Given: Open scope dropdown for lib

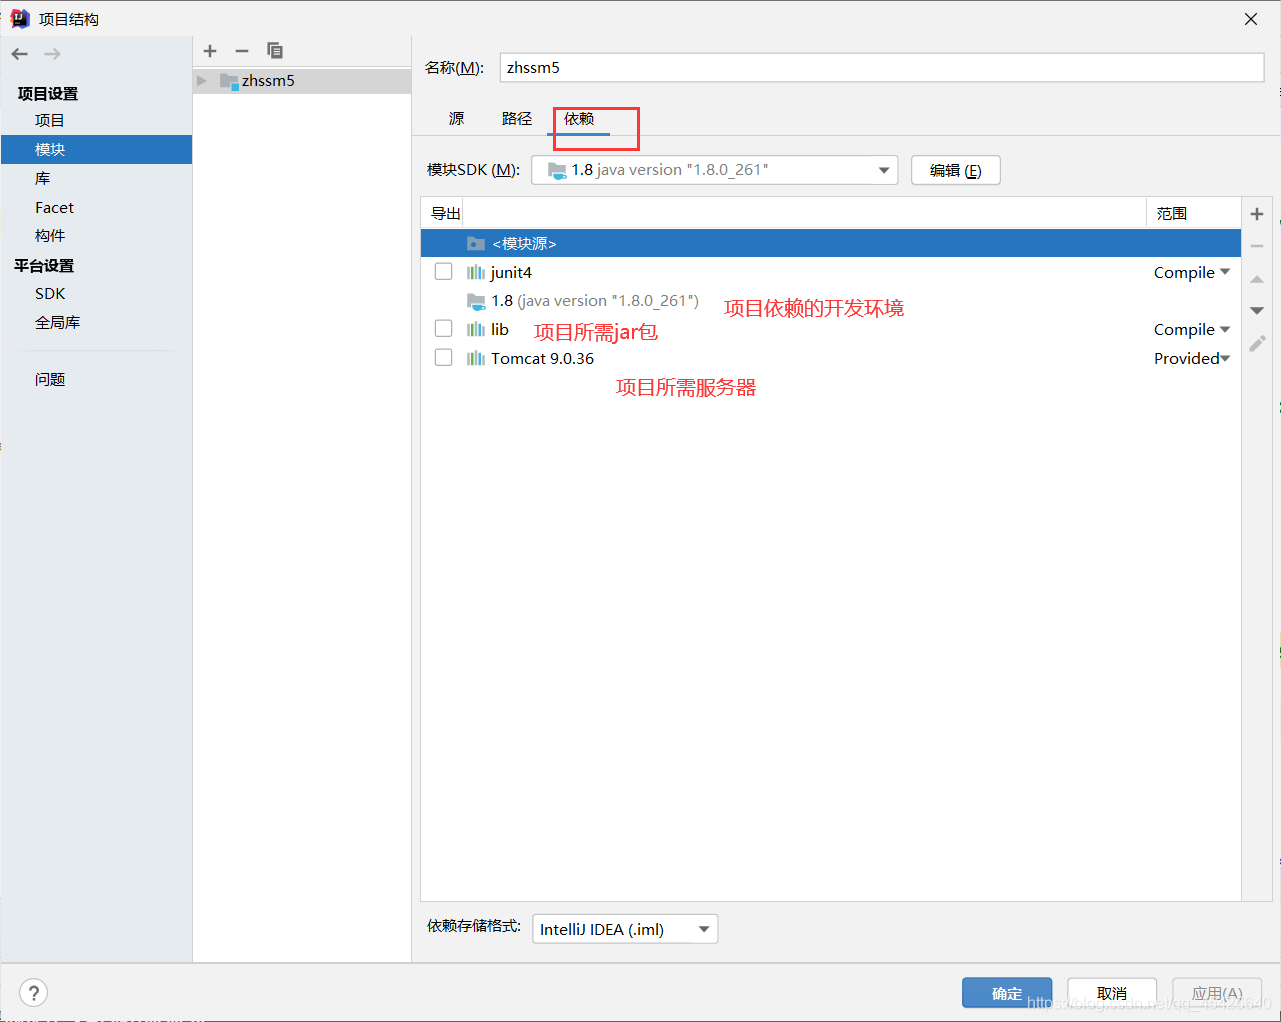Looking at the screenshot, I should point(1225,329).
